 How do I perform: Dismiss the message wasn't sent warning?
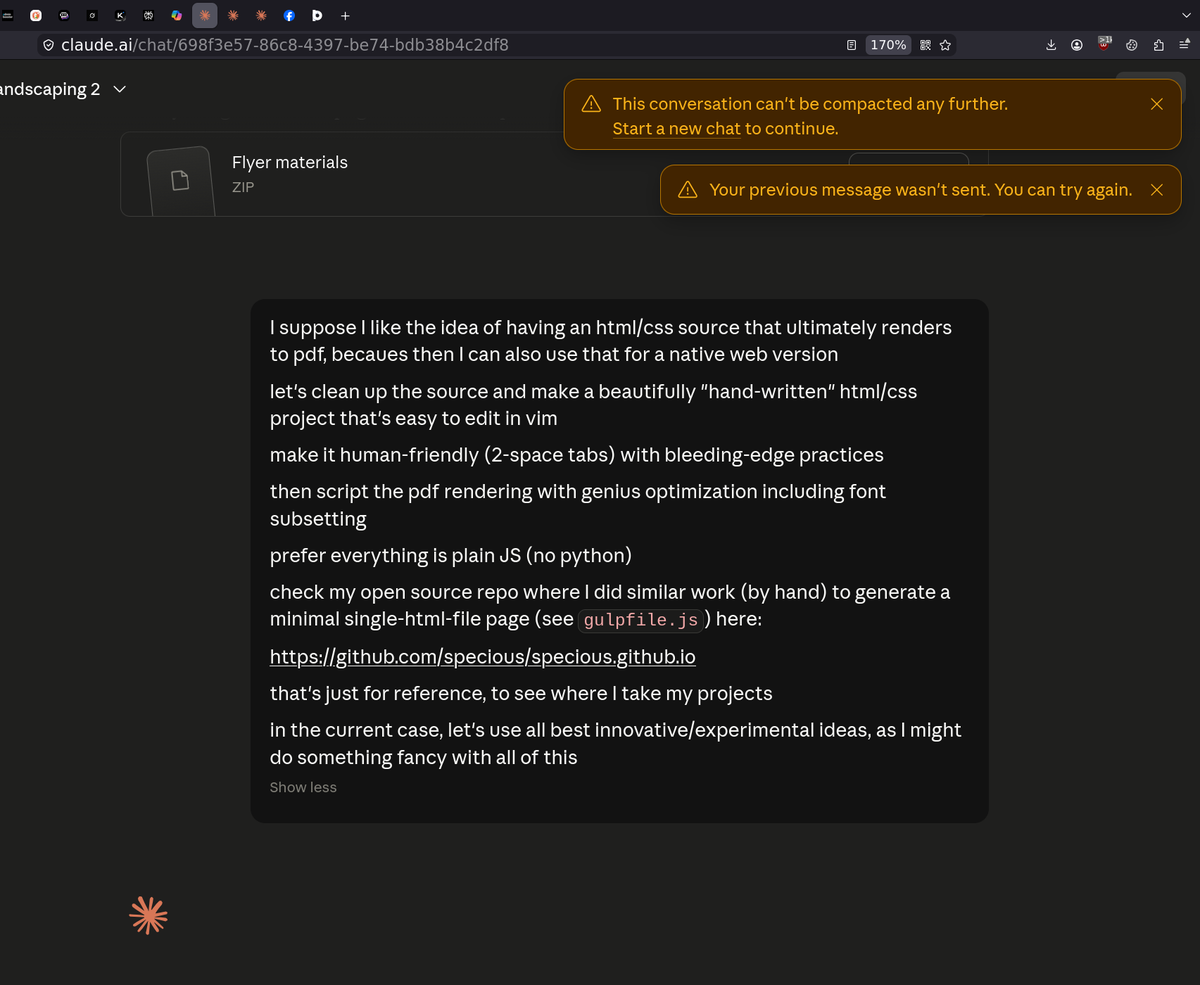pyautogui.click(x=1157, y=190)
